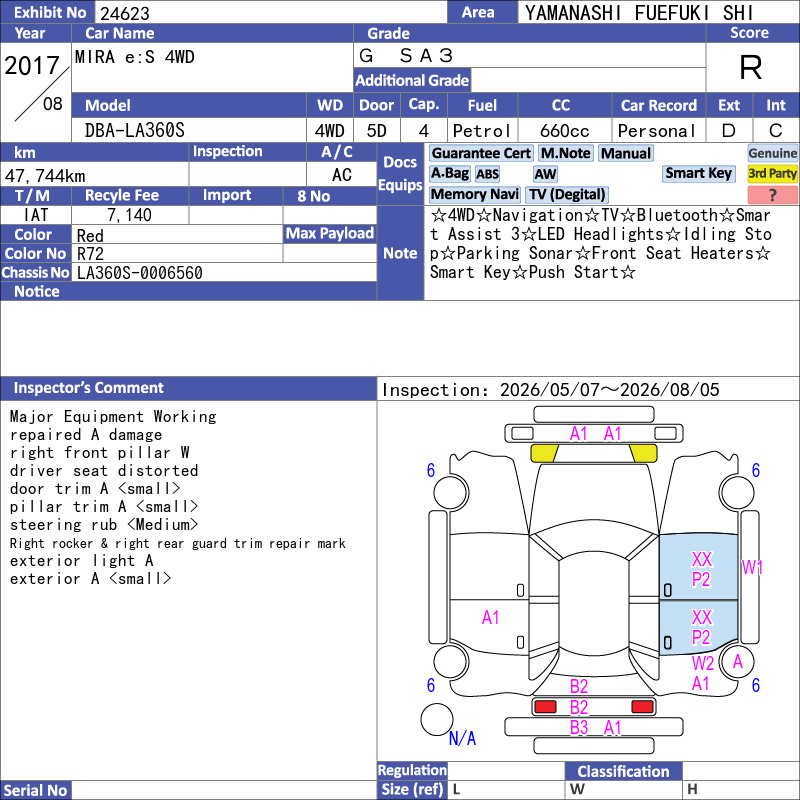This screenshot has width=800, height=800.
Task: Click the inspection date range 2026/05/07～2026/08/05
Action: pyautogui.click(x=609, y=390)
